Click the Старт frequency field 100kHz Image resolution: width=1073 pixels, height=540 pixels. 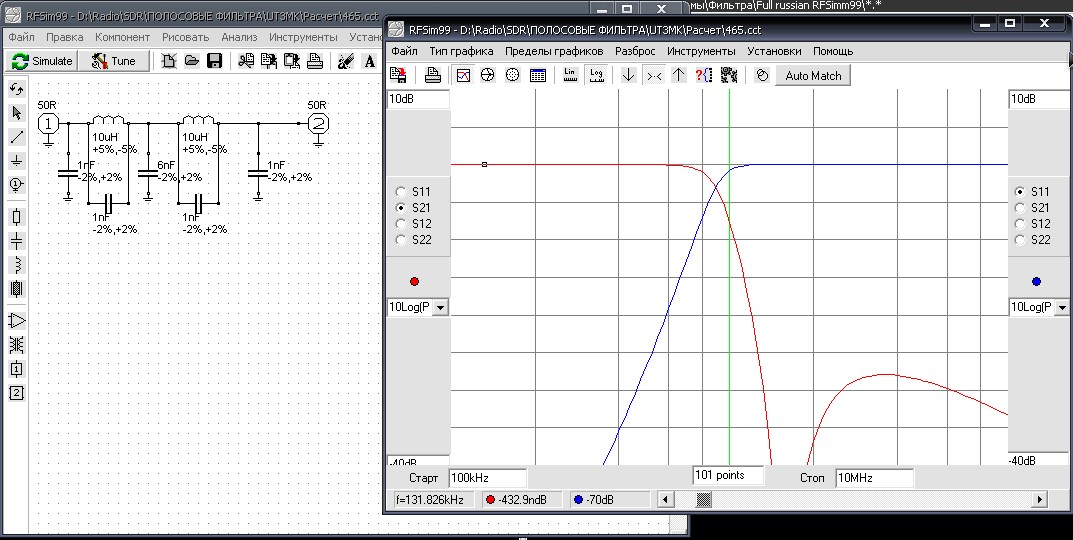[488, 478]
